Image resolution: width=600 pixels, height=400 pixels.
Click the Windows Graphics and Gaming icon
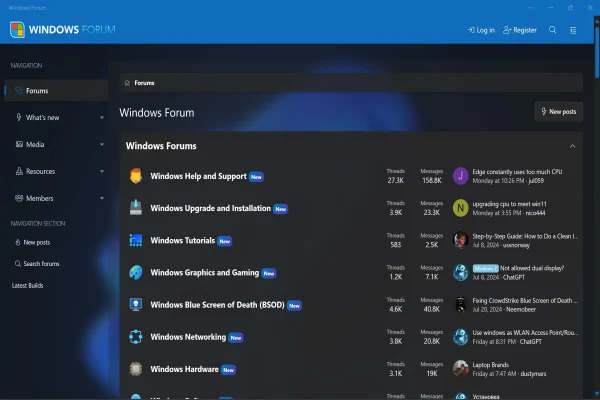[136, 272]
